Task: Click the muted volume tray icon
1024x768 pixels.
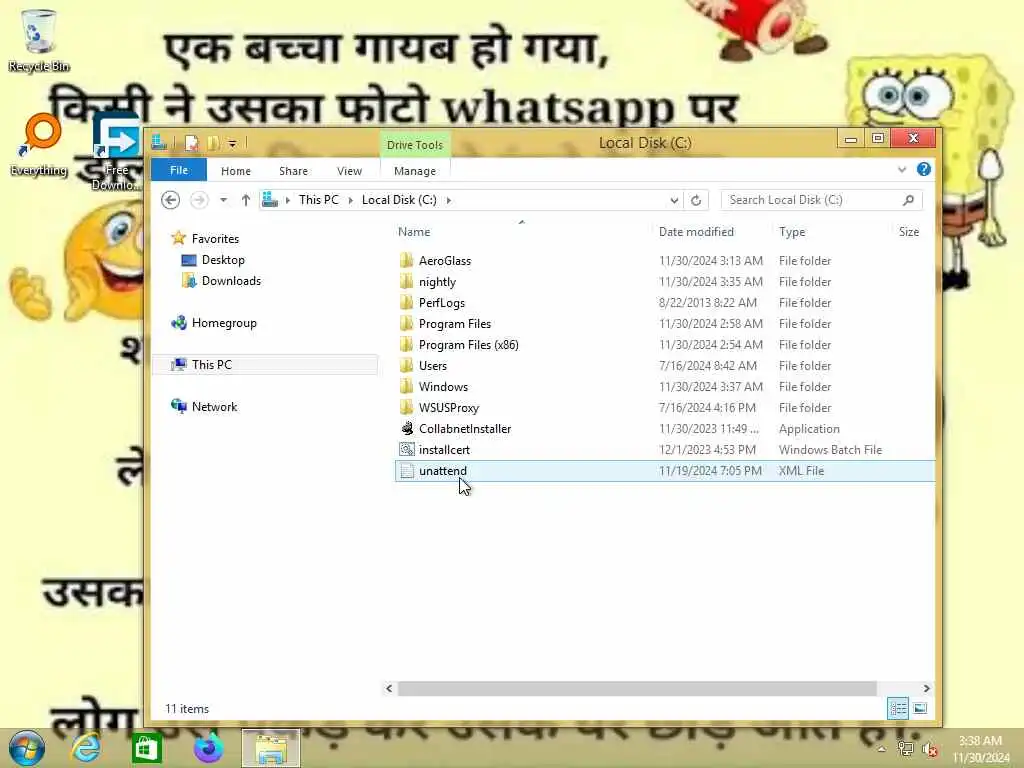Action: pyautogui.click(x=929, y=750)
